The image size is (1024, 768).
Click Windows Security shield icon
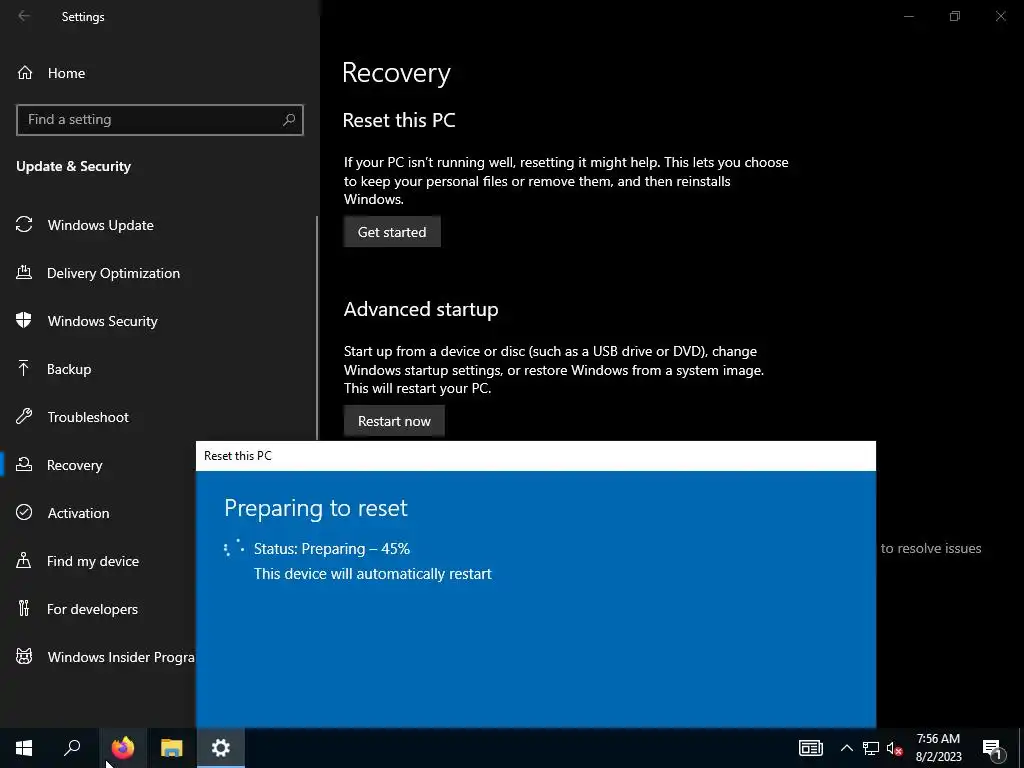click(x=24, y=320)
